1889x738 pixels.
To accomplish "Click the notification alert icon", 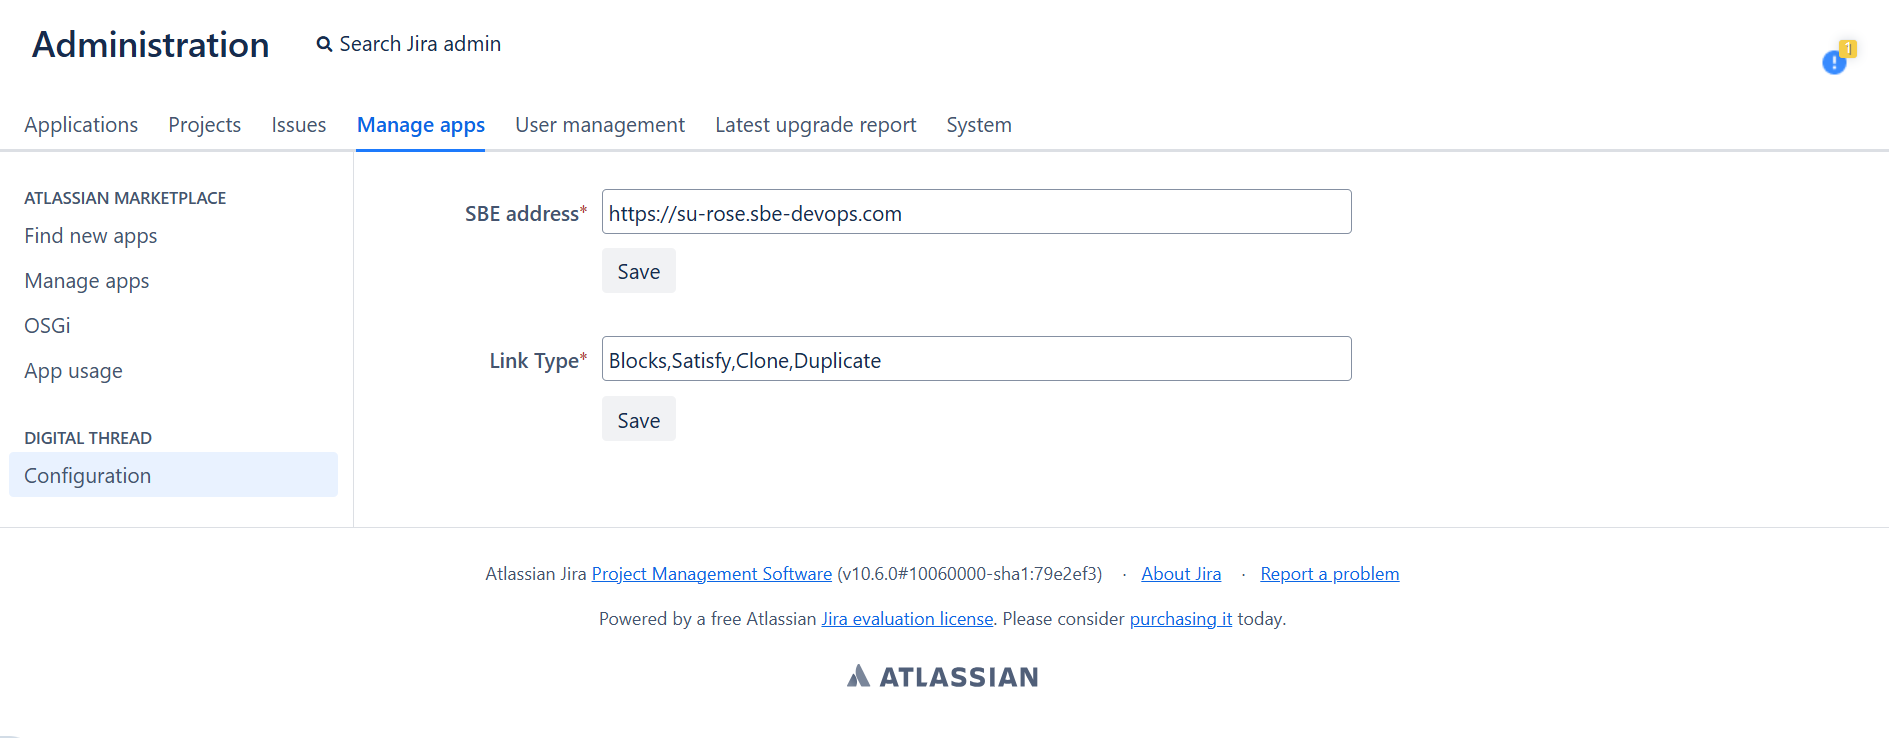I will pyautogui.click(x=1834, y=62).
